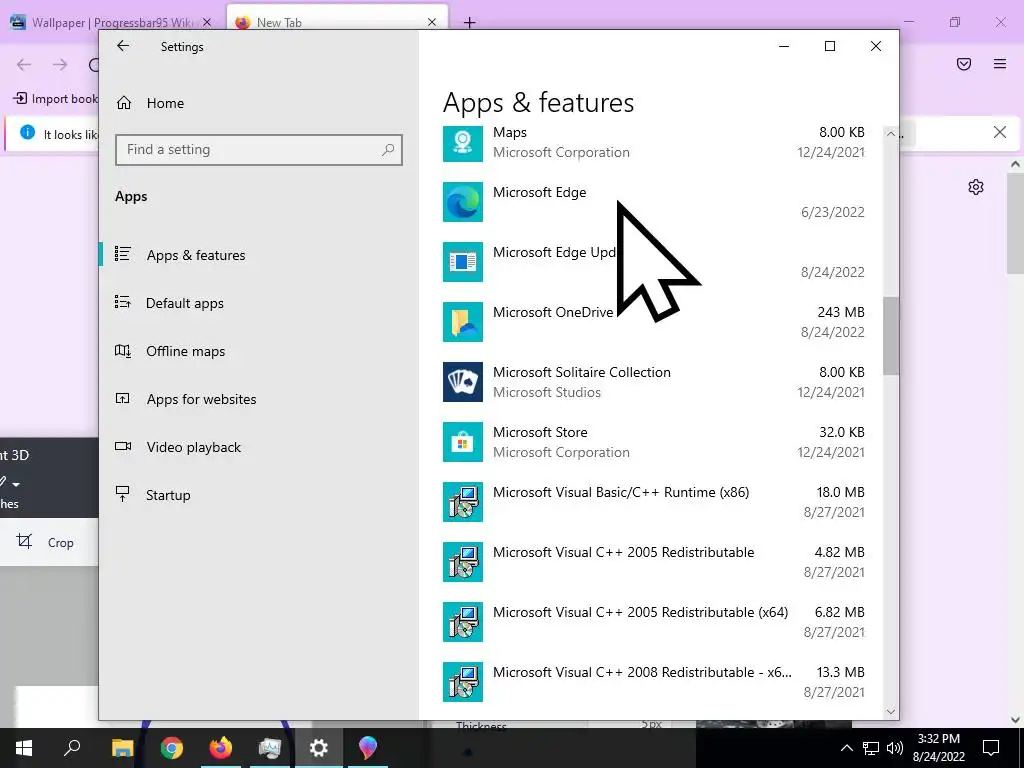Viewport: 1024px width, 768px height.
Task: Select the Microsoft OneDrive entry name
Action: pos(553,312)
